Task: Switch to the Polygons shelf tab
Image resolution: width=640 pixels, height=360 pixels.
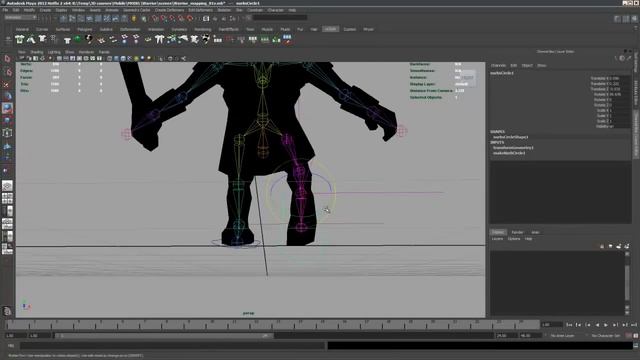Action: (84, 29)
